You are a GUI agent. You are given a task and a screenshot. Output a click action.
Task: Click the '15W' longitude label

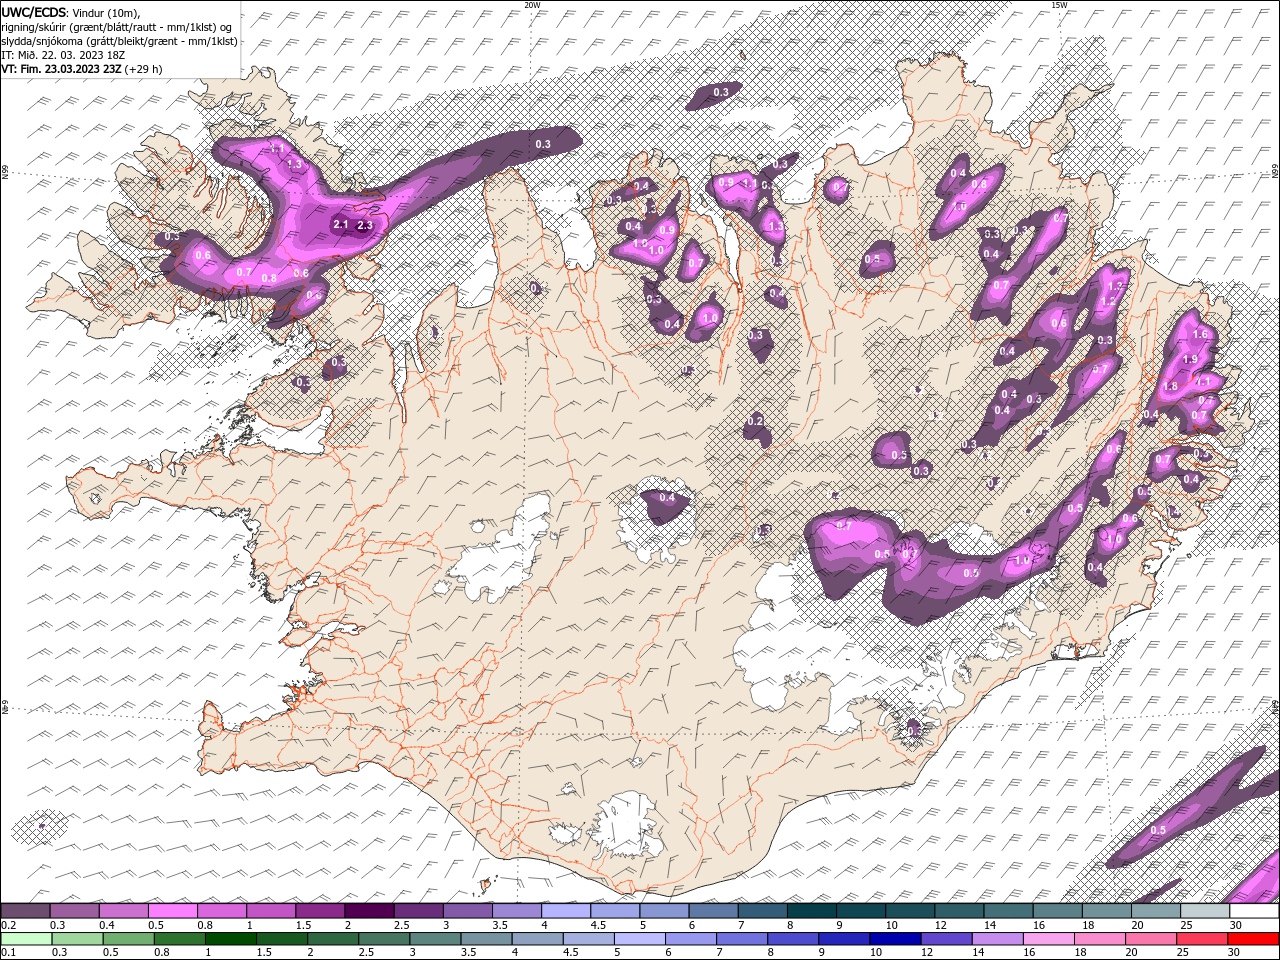click(x=1059, y=5)
